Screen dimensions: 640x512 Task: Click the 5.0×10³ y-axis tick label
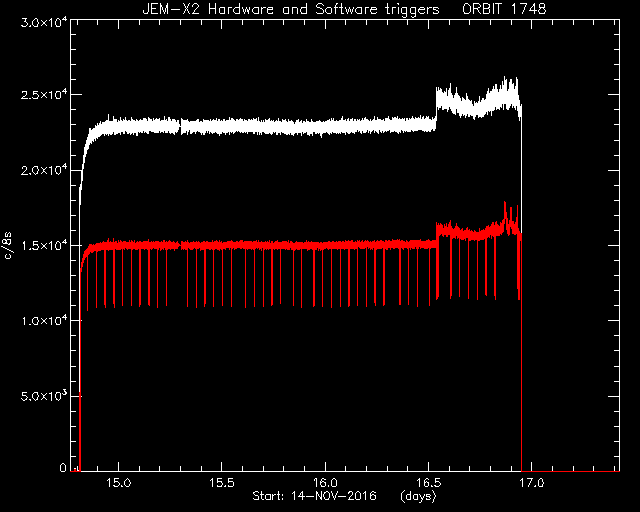tap(44, 396)
